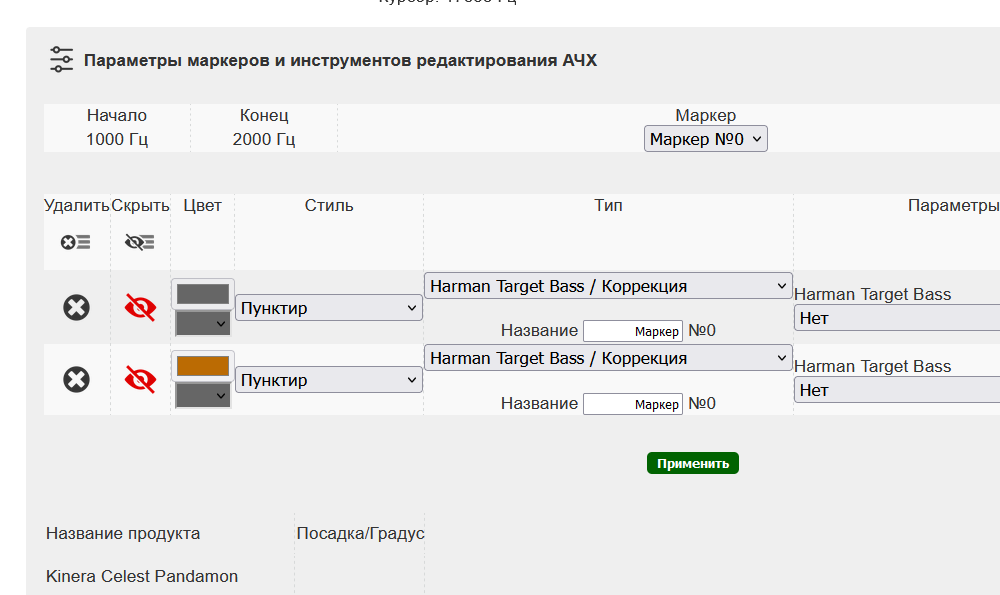Toggle visibility of the first marker row

[x=140, y=307]
